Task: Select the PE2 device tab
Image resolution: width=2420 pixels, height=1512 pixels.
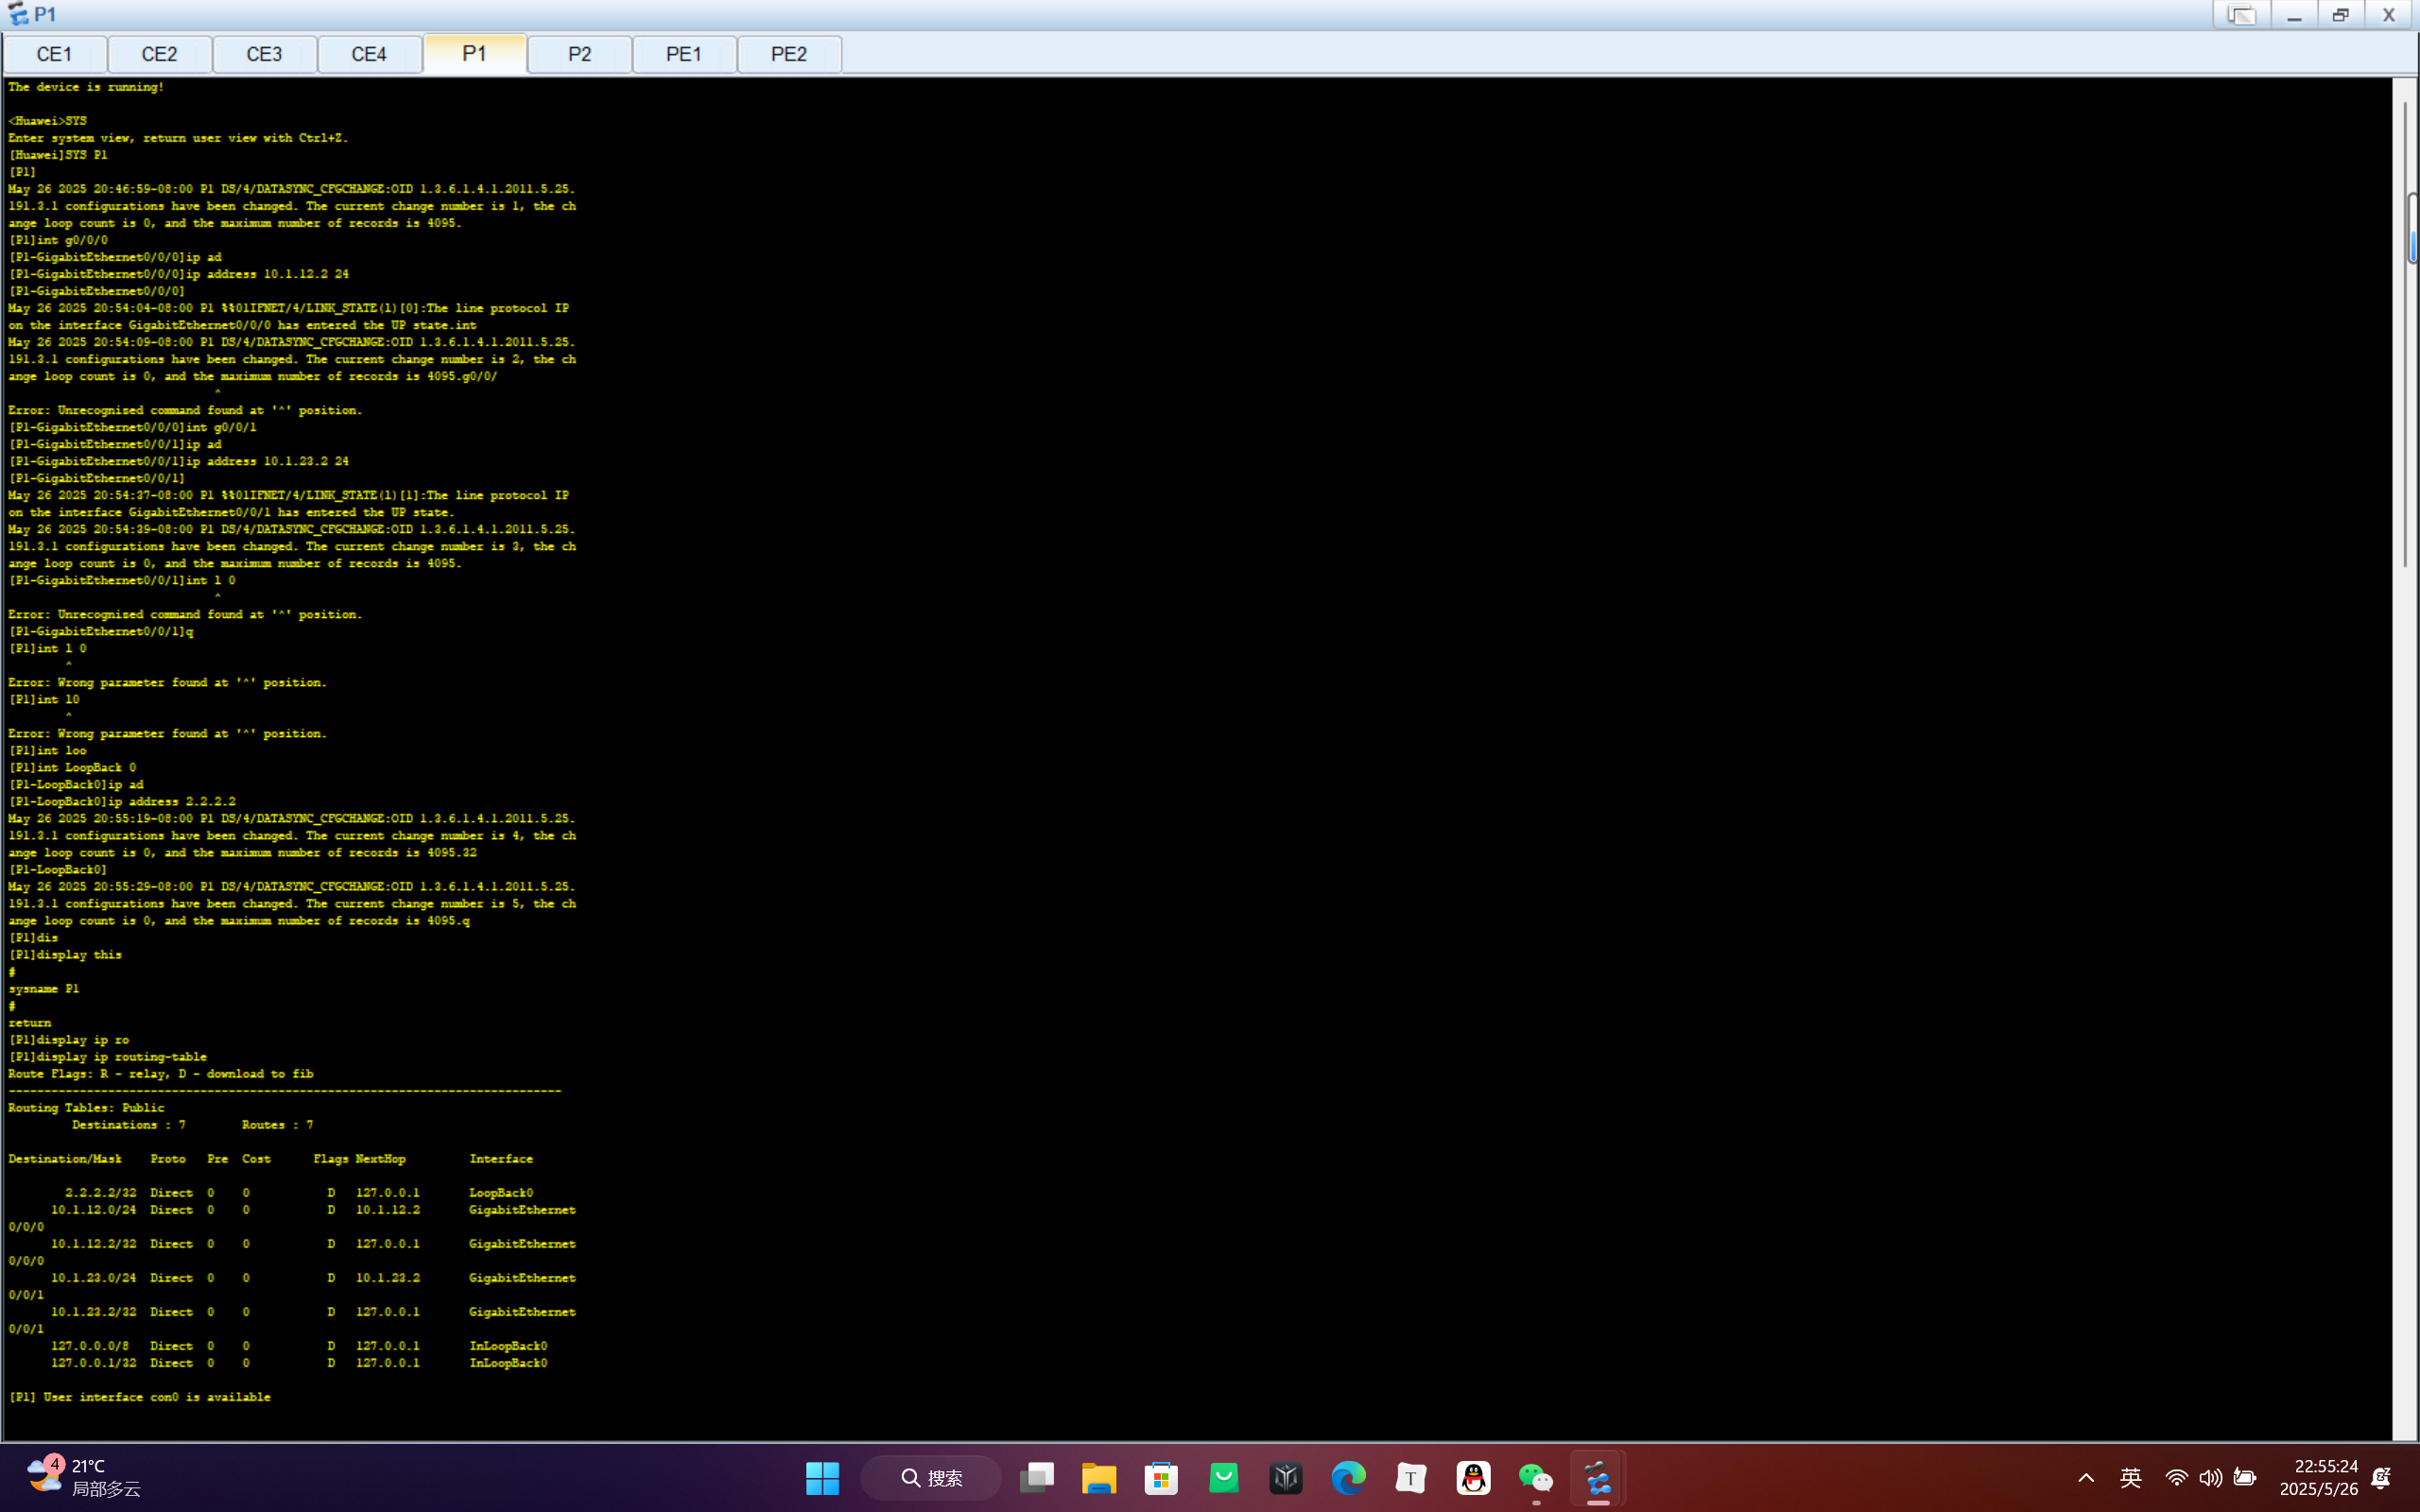Action: pyautogui.click(x=788, y=54)
